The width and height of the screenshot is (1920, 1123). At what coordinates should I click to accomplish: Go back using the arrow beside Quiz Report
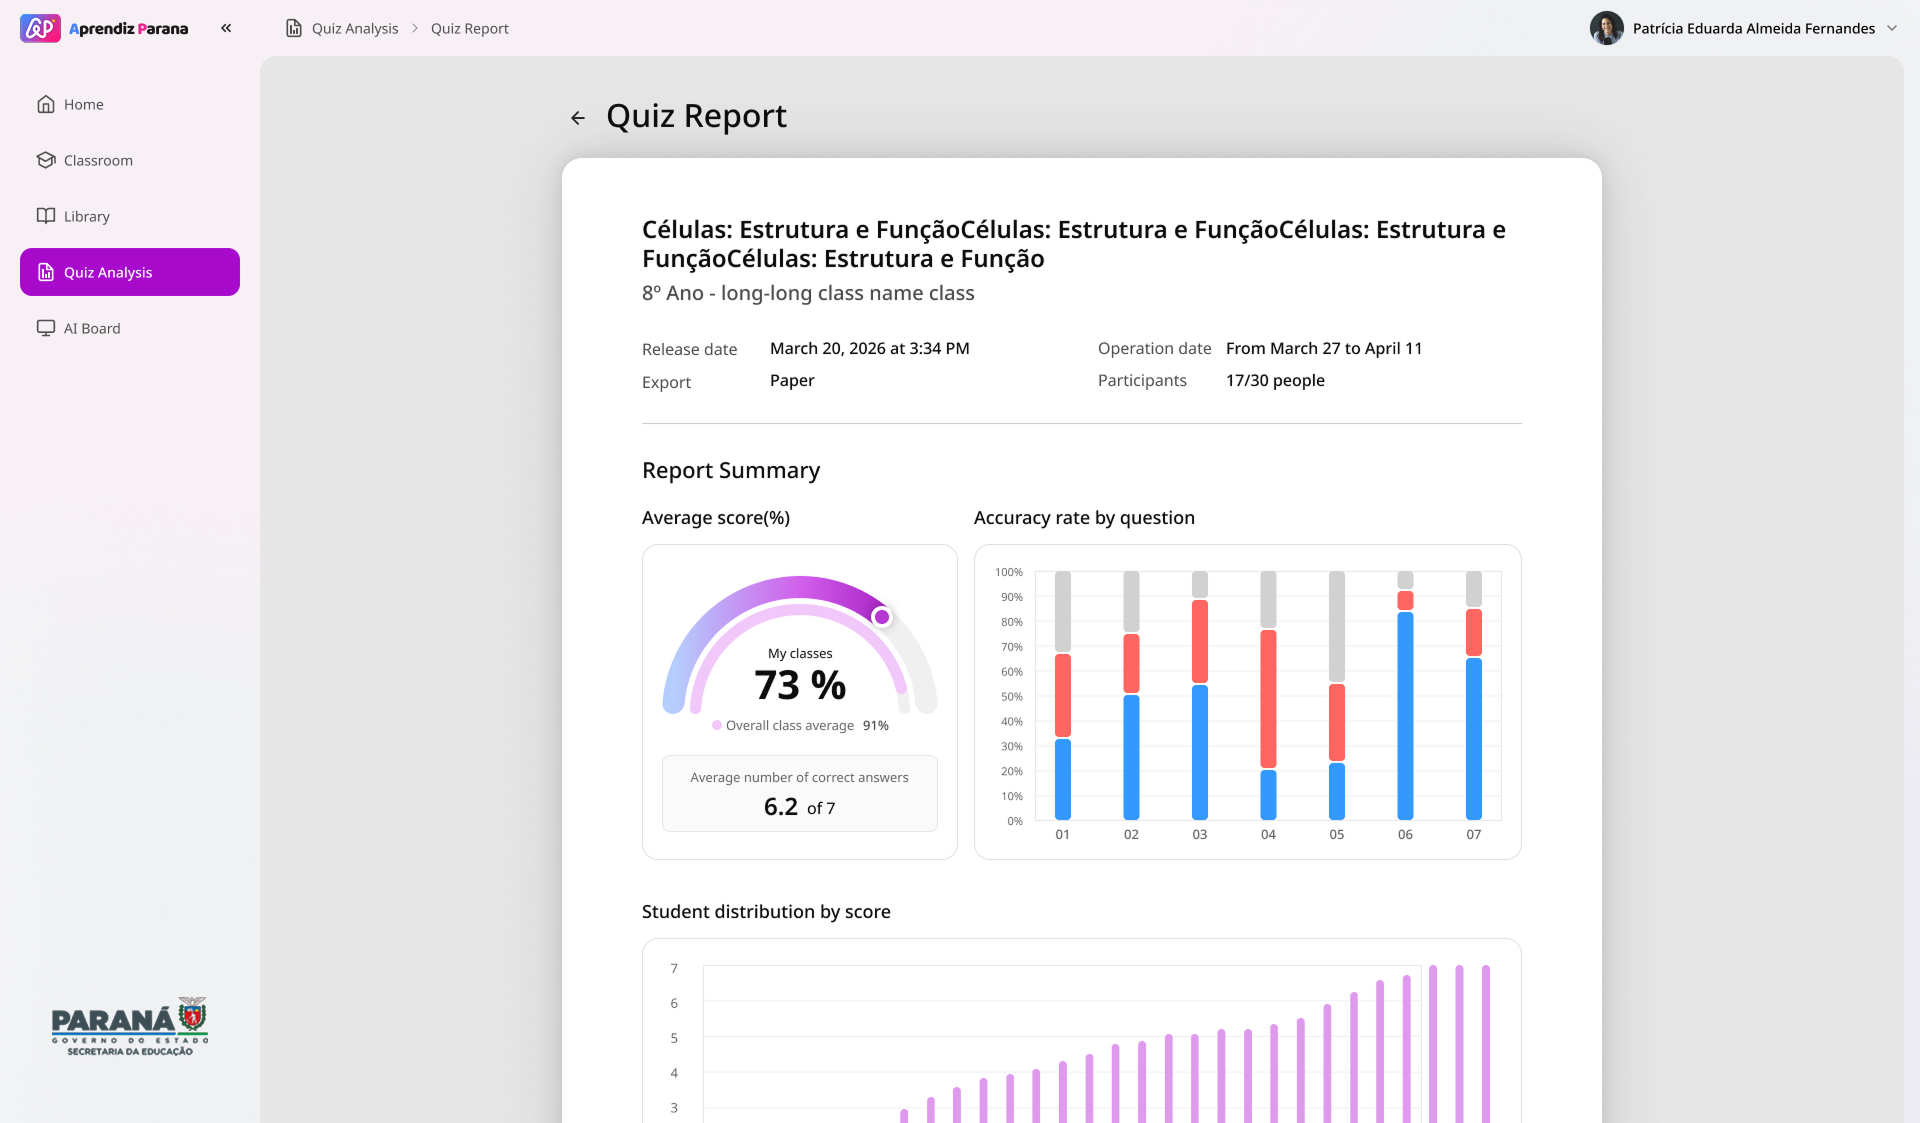tap(578, 118)
